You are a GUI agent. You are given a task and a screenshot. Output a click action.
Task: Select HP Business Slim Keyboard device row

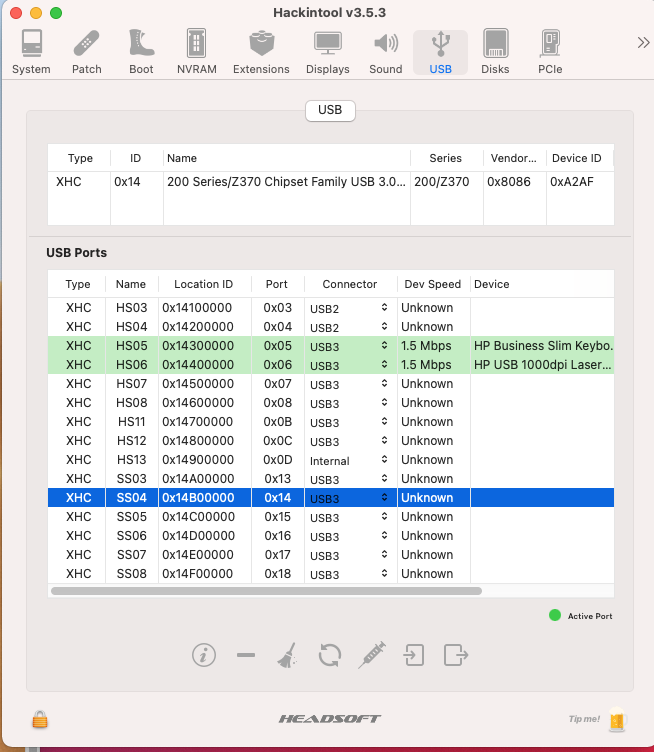(x=330, y=346)
